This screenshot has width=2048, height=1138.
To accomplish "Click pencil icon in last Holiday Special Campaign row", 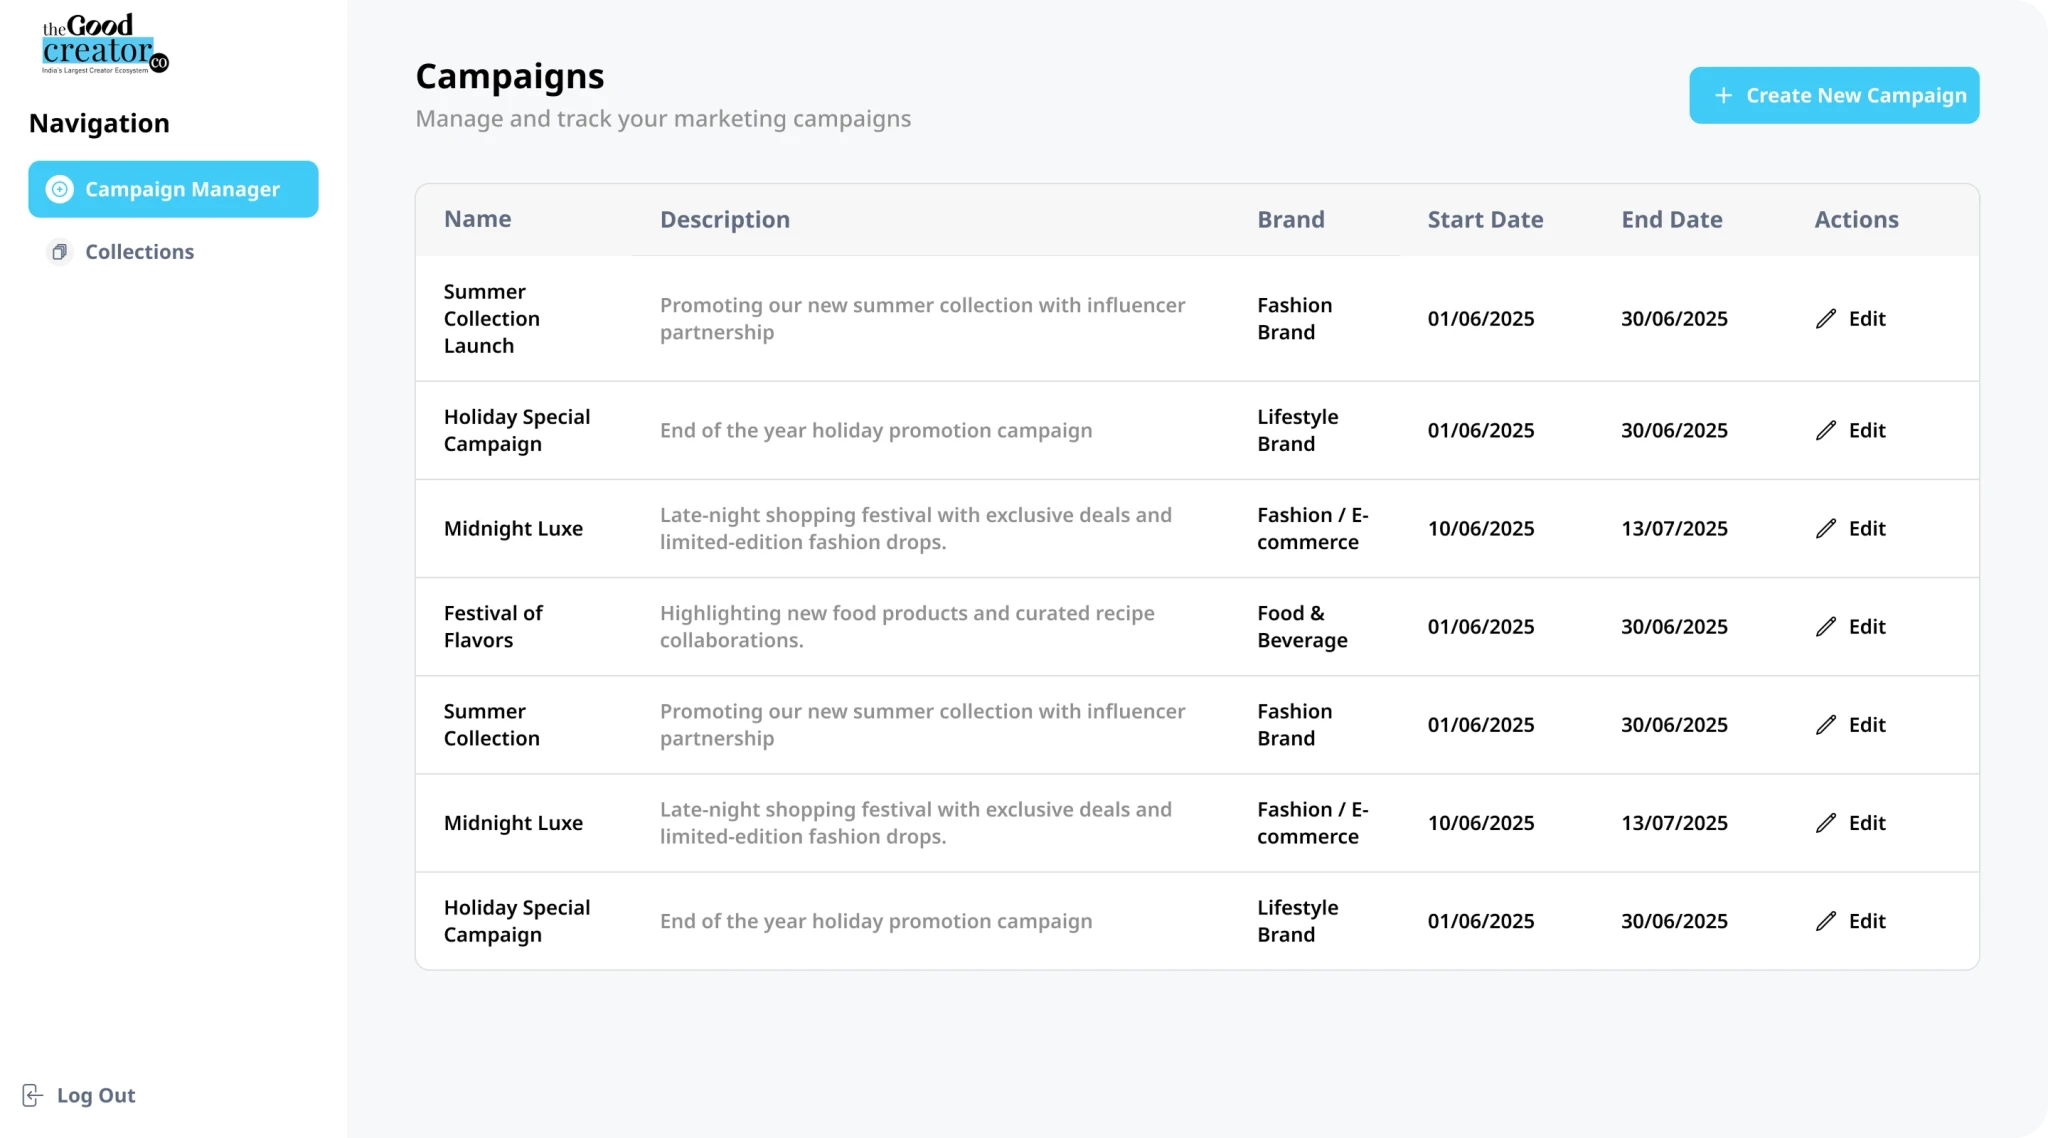I will [x=1826, y=921].
